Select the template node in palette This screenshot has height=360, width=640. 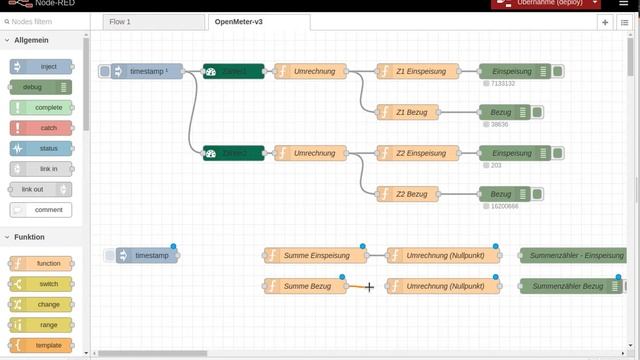(x=41, y=345)
